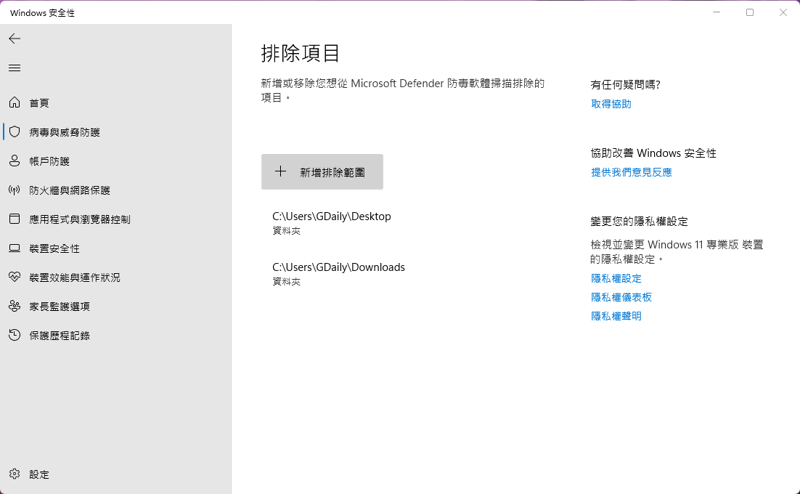Click the plus icon in 新增排除範圍
This screenshot has height=494, width=800.
pos(280,171)
